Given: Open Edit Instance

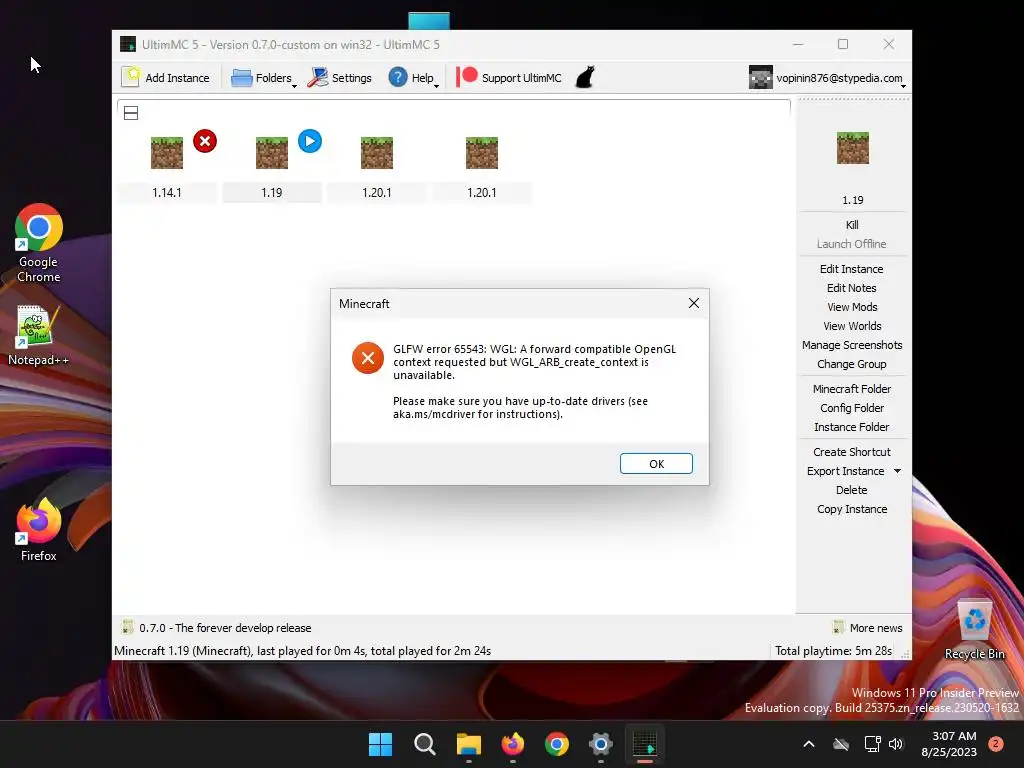Looking at the screenshot, I should coord(852,269).
